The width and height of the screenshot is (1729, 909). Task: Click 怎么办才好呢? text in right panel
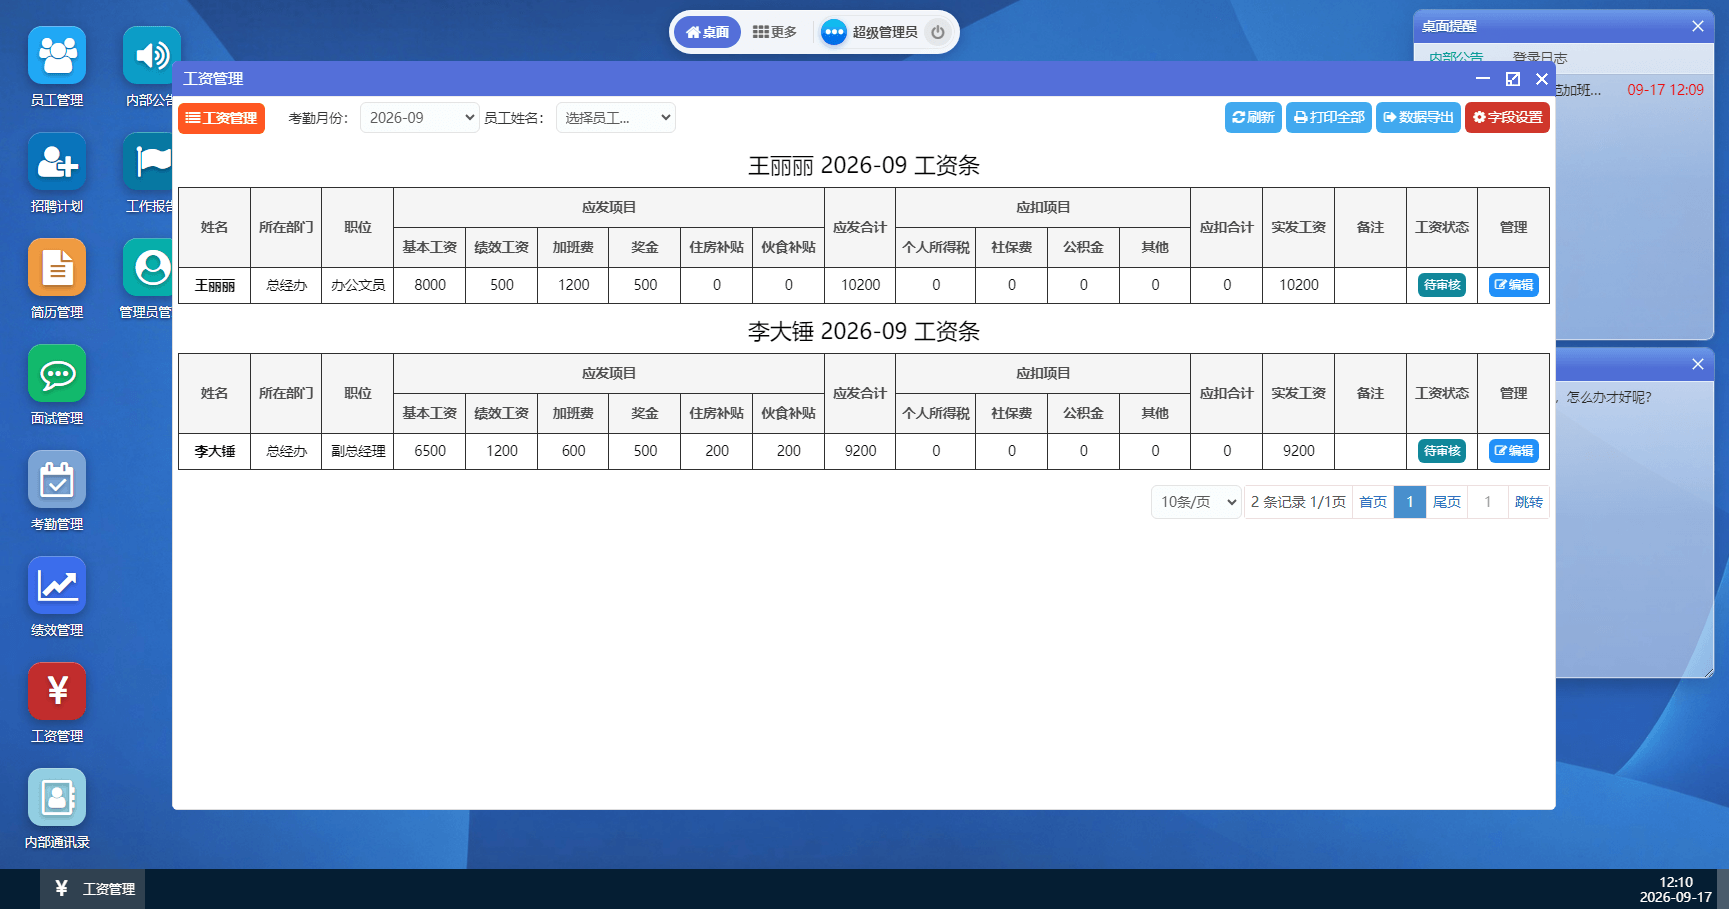click(x=1609, y=397)
